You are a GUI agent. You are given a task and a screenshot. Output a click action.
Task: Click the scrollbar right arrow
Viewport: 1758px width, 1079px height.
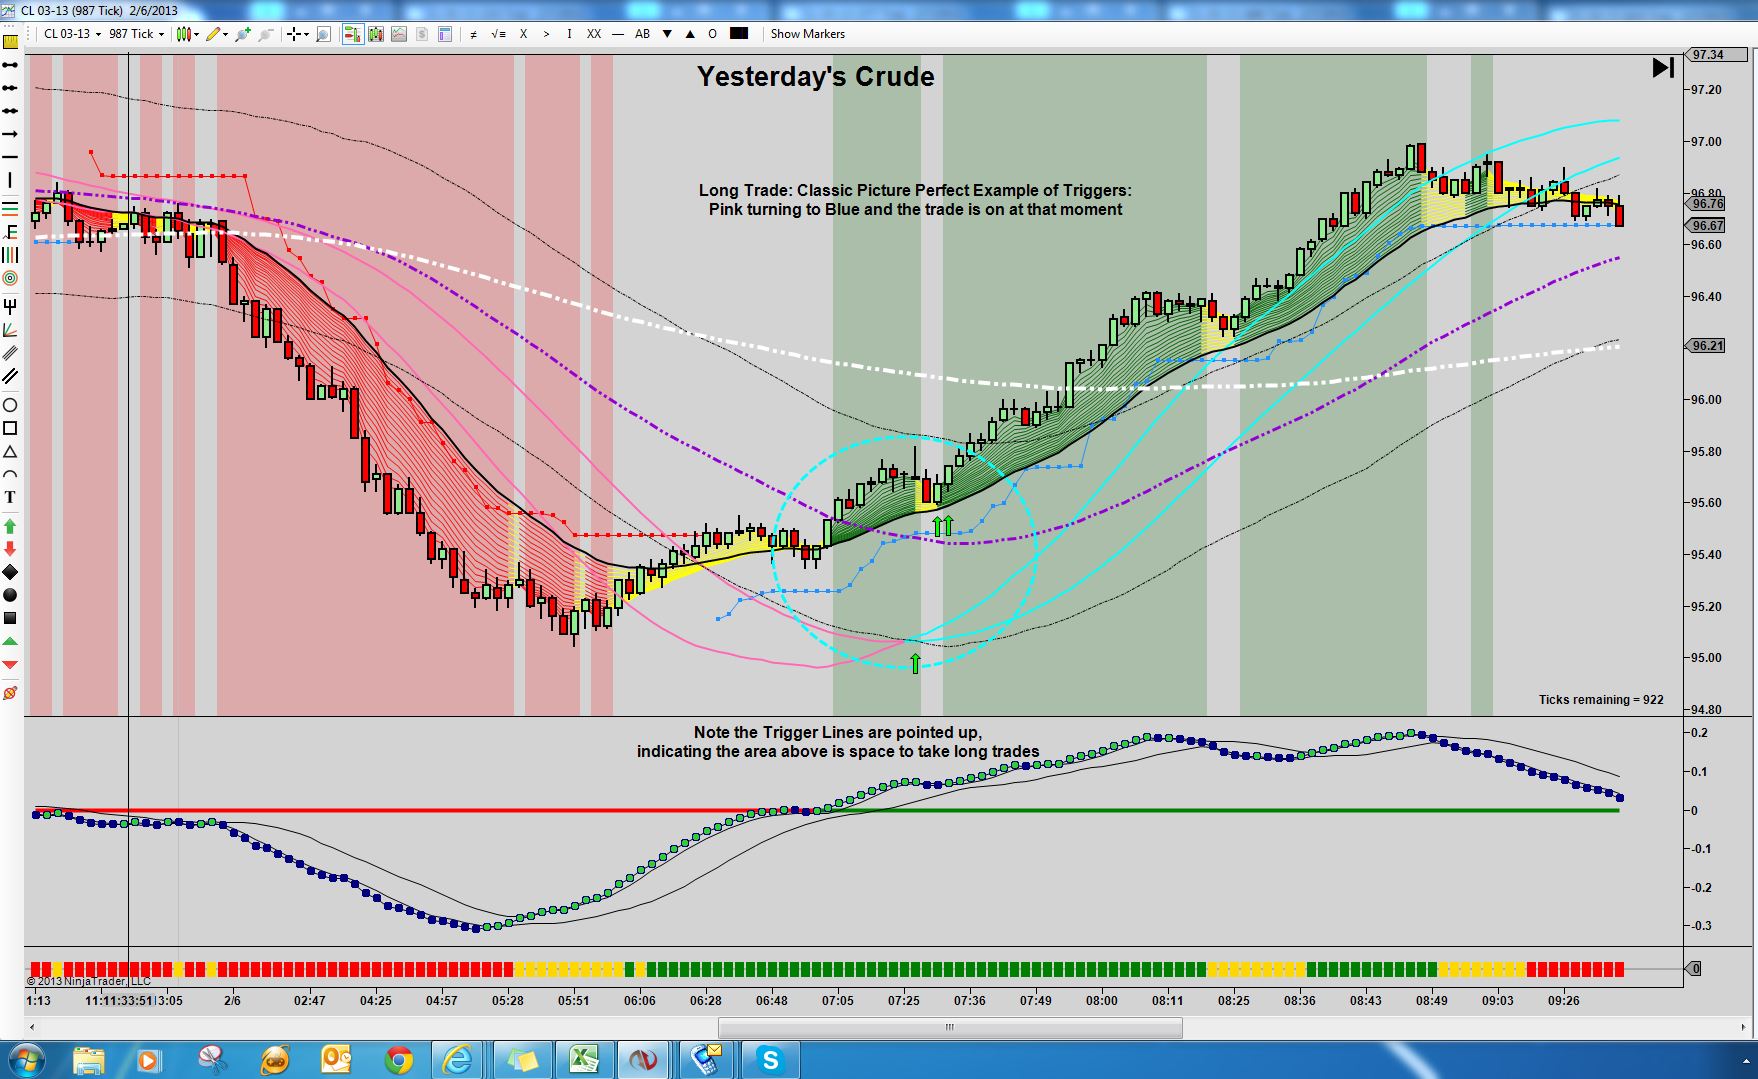[x=1744, y=1027]
